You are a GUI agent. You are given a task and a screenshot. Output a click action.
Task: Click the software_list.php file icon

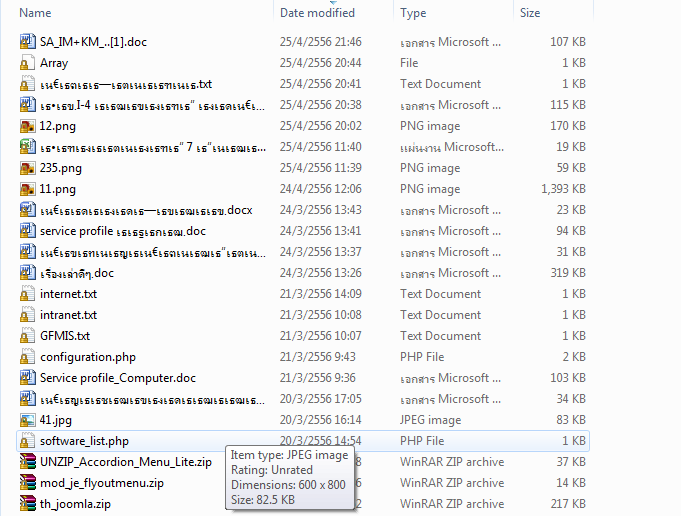tap(27, 441)
